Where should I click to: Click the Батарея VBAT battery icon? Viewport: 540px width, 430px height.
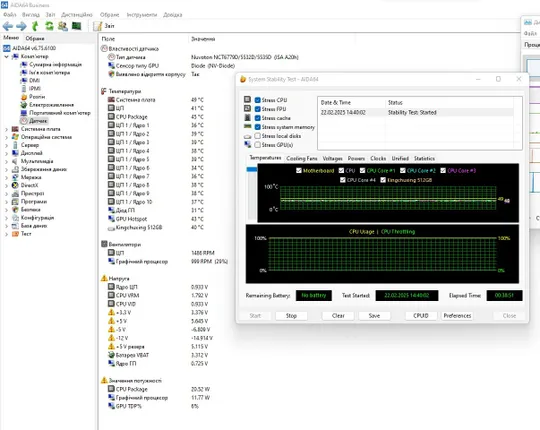(x=111, y=355)
